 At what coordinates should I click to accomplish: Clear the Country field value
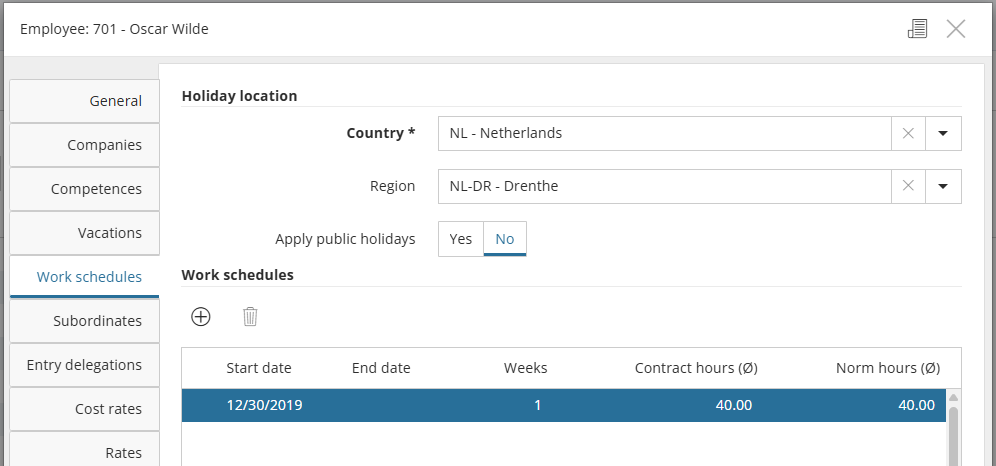[x=908, y=133]
